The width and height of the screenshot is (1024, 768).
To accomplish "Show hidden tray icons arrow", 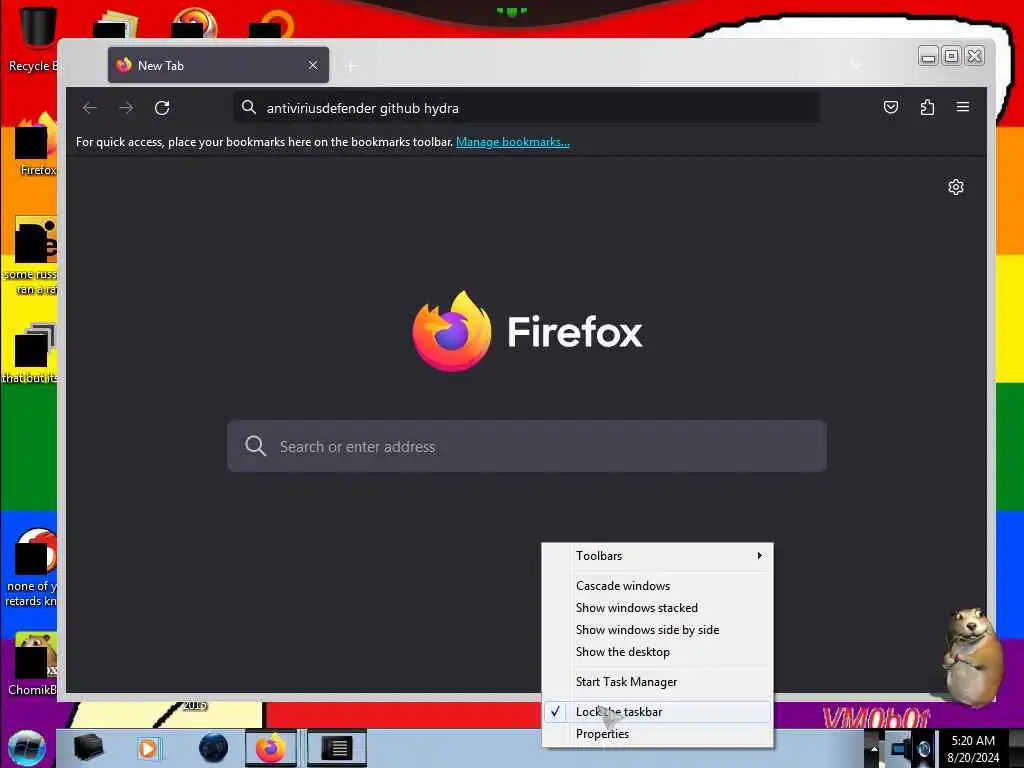I will [874, 749].
